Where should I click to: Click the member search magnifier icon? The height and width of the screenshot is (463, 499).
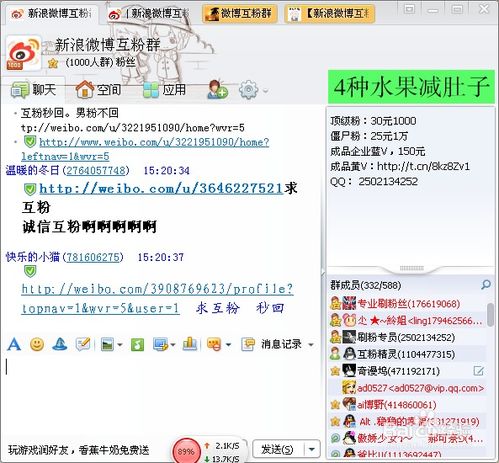coord(486,284)
